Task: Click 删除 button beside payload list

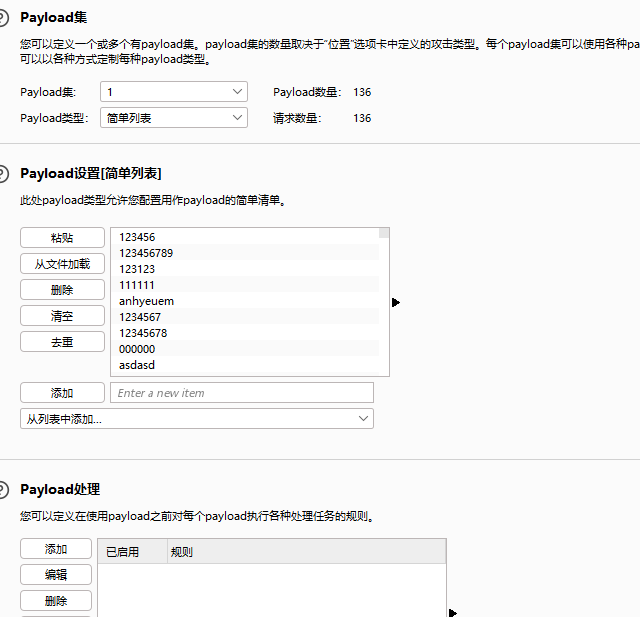Action: tap(62, 290)
